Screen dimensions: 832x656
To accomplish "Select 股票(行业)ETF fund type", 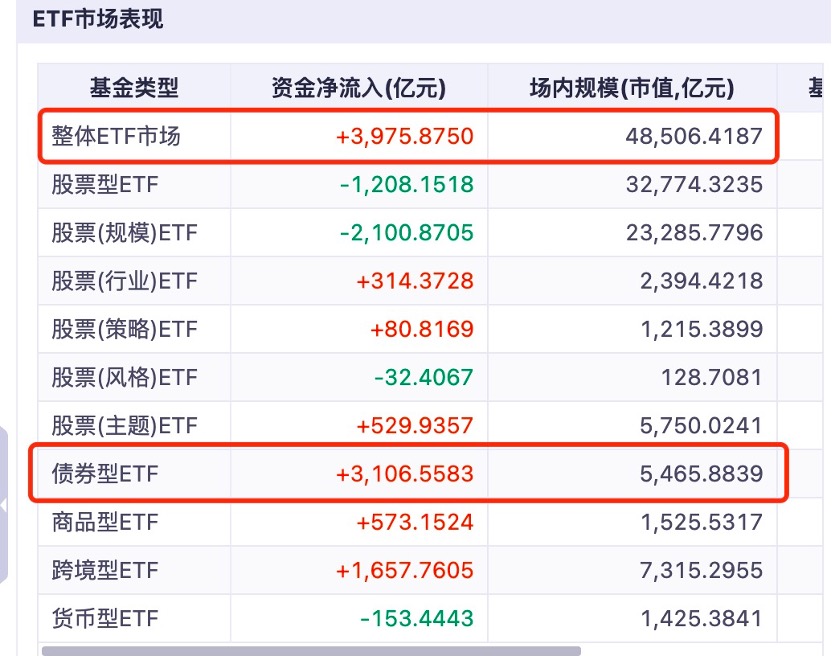I will (125, 281).
